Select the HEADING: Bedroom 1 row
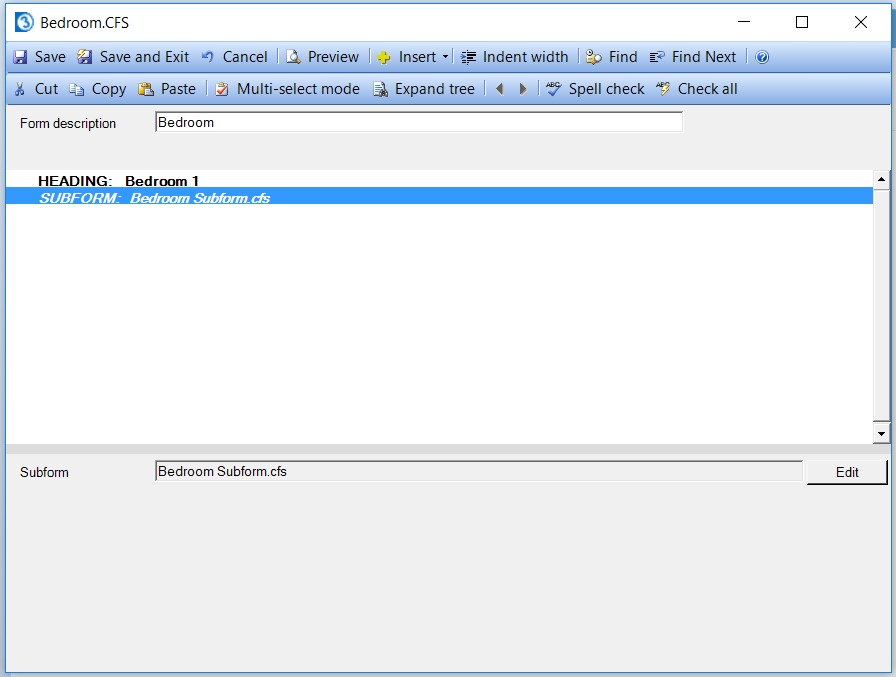The height and width of the screenshot is (677, 896). point(439,181)
